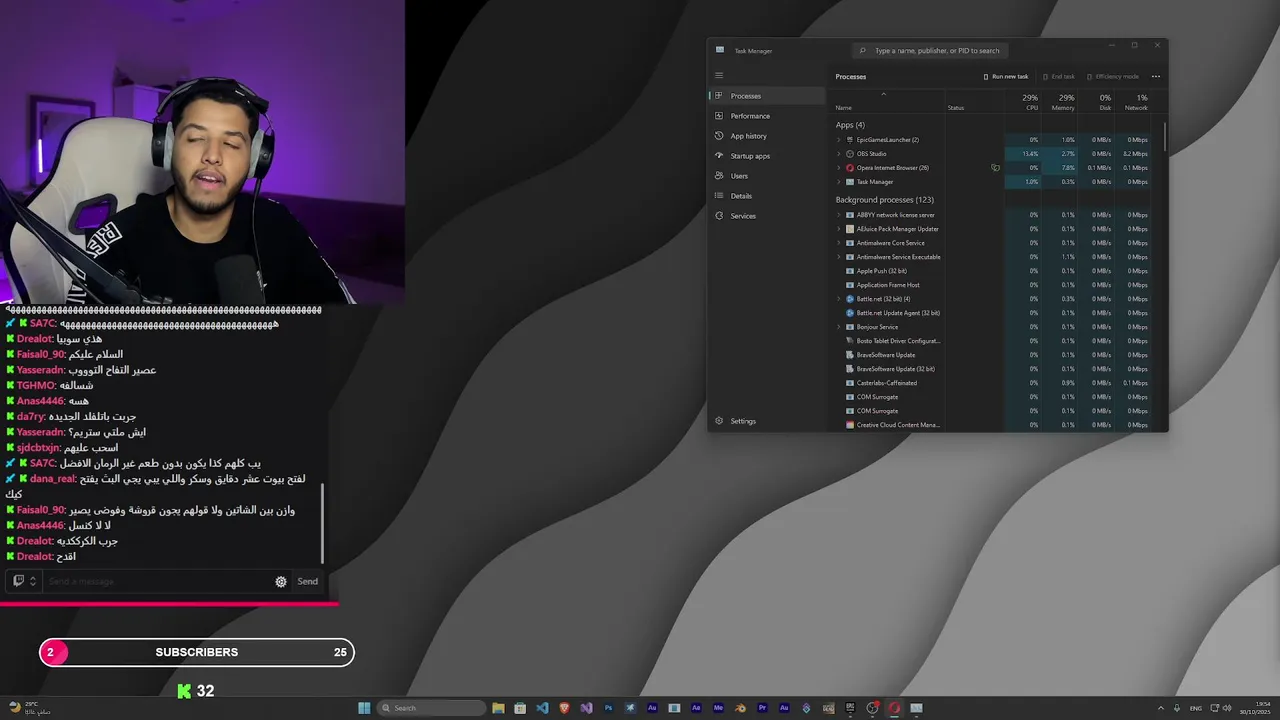The height and width of the screenshot is (720, 1280).
Task: Open the Processes page in sidebar
Action: tap(768, 96)
